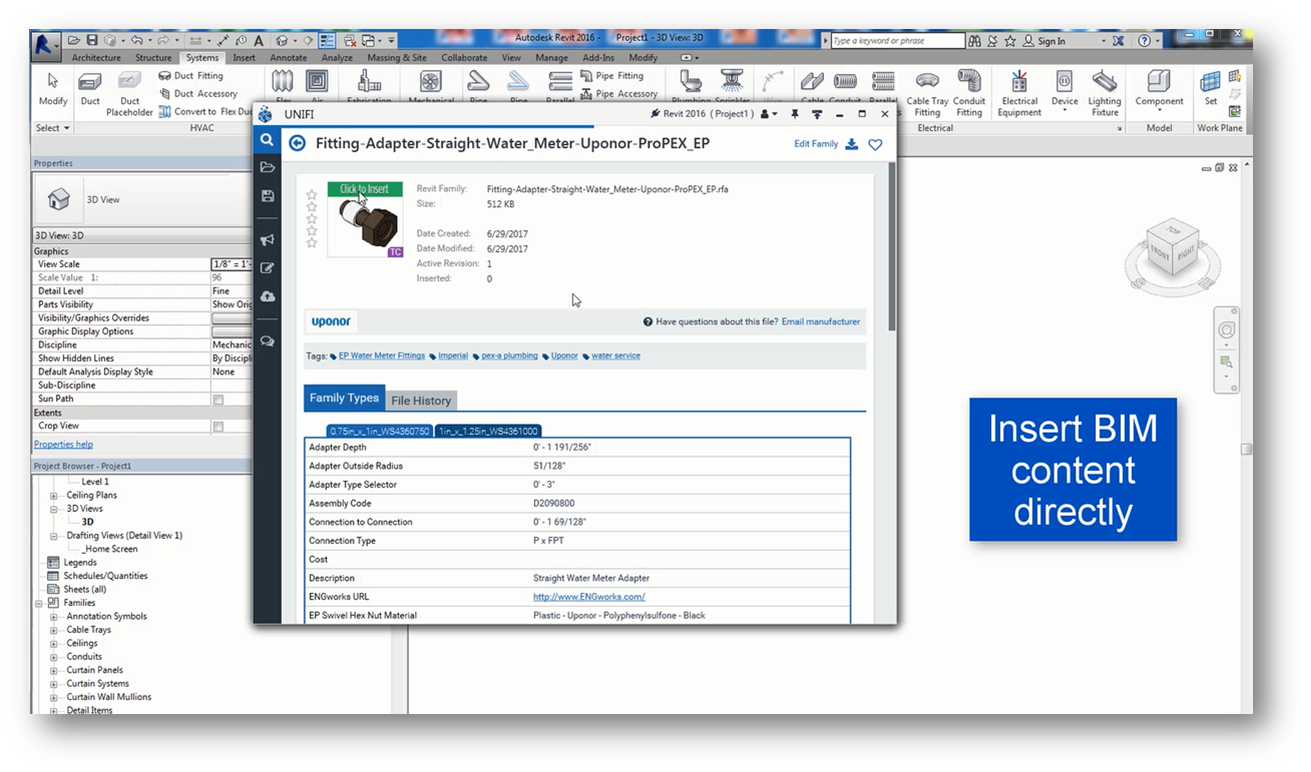Viewport: 1311px width, 772px height.
Task: Click the download icon beside Edit Family
Action: tap(852, 144)
